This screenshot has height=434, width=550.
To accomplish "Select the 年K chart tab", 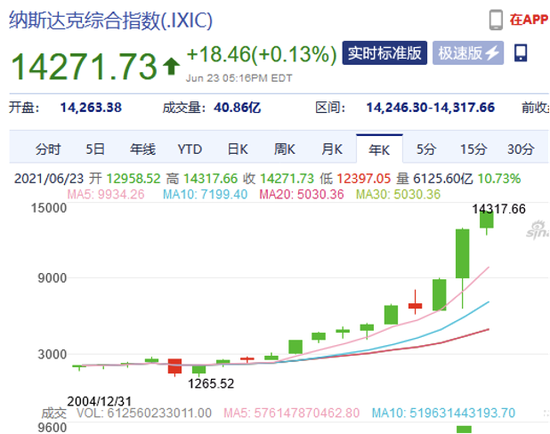I will click(379, 149).
